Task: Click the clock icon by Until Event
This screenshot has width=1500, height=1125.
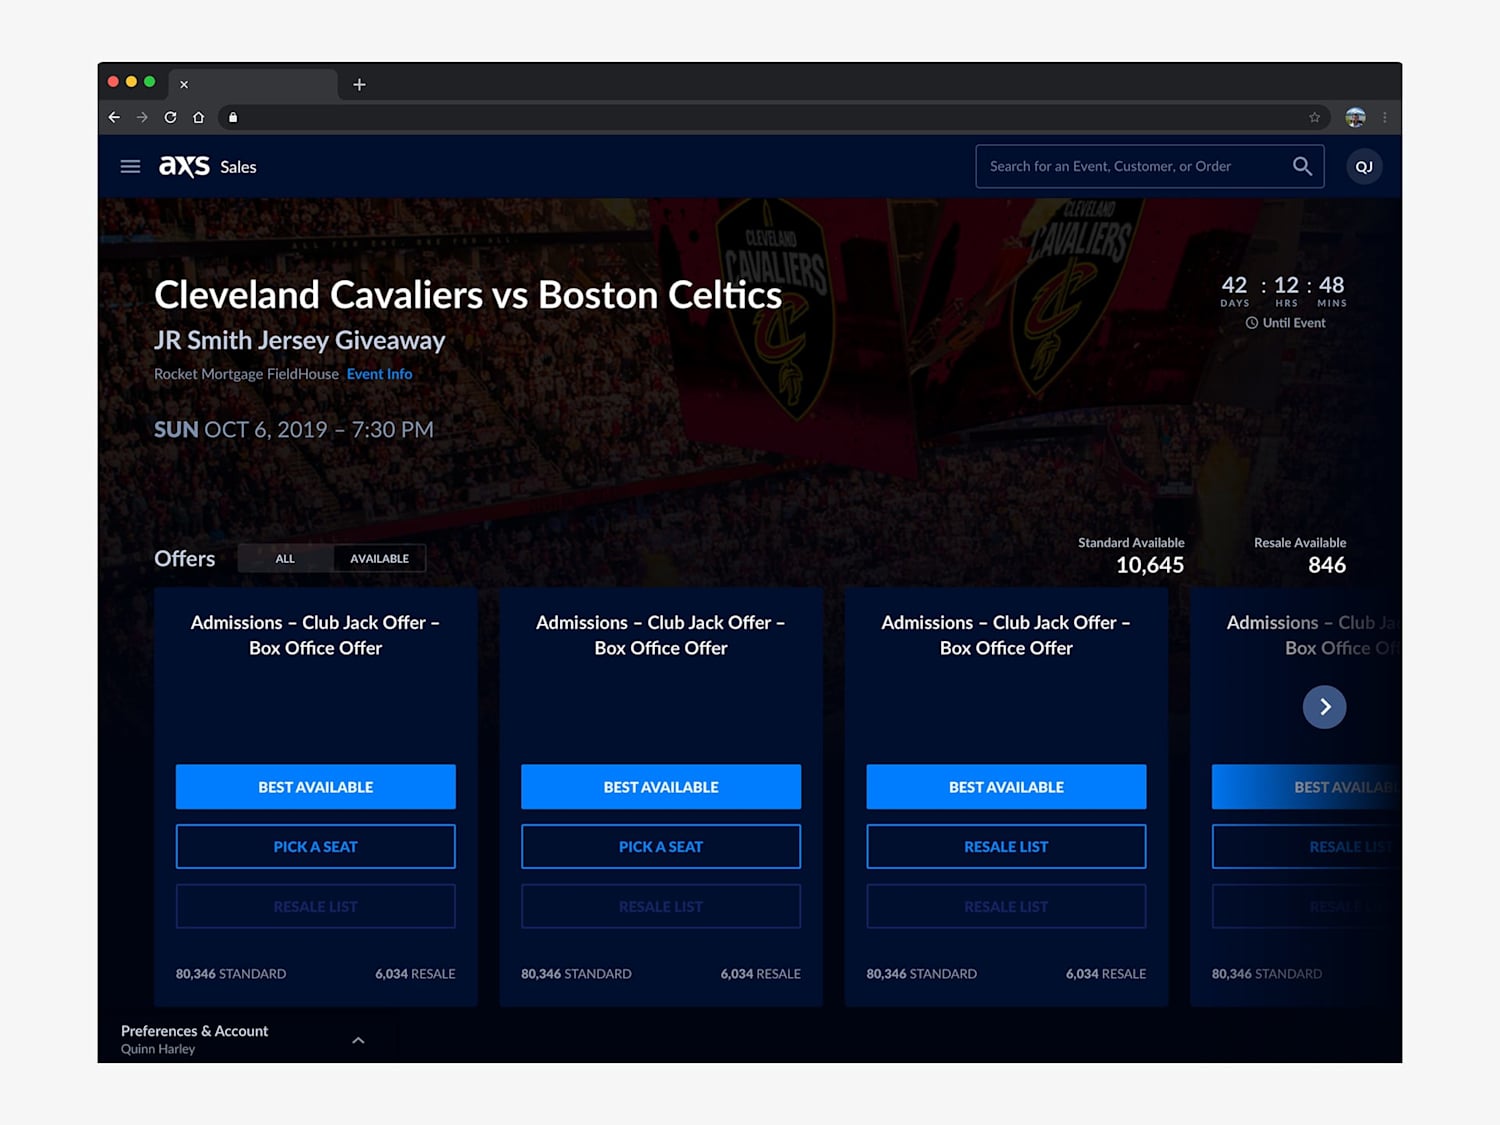Action: [x=1251, y=323]
